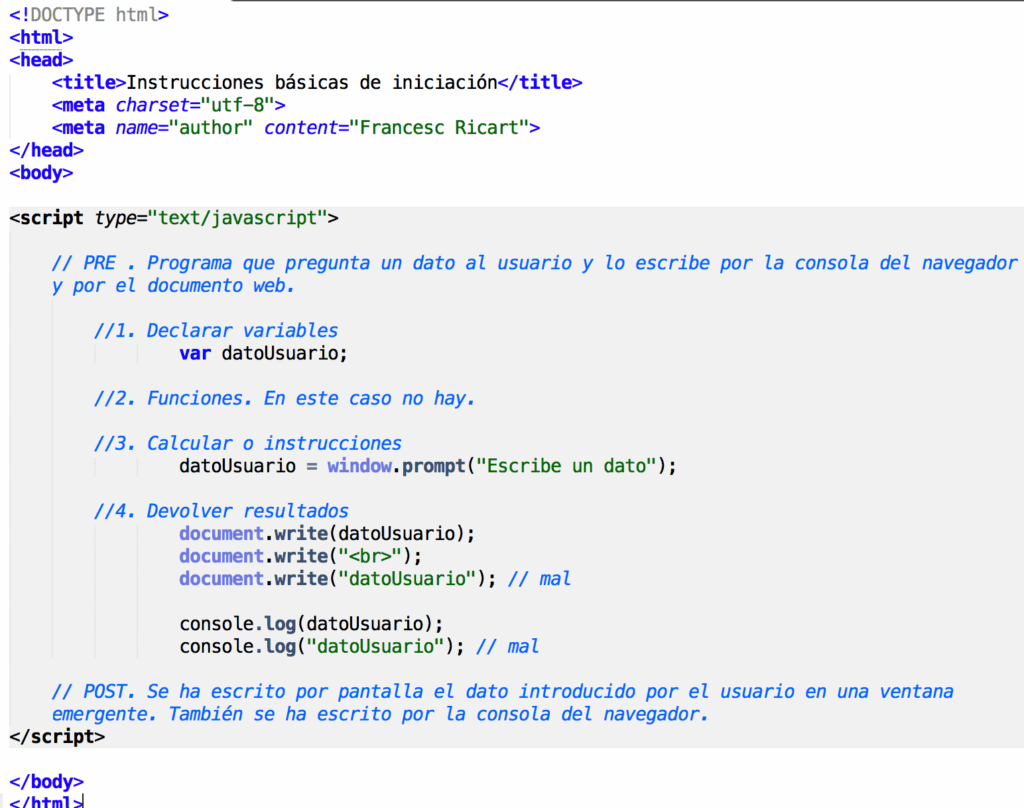Click the var keyword
The image size is (1024, 808).
[195, 353]
